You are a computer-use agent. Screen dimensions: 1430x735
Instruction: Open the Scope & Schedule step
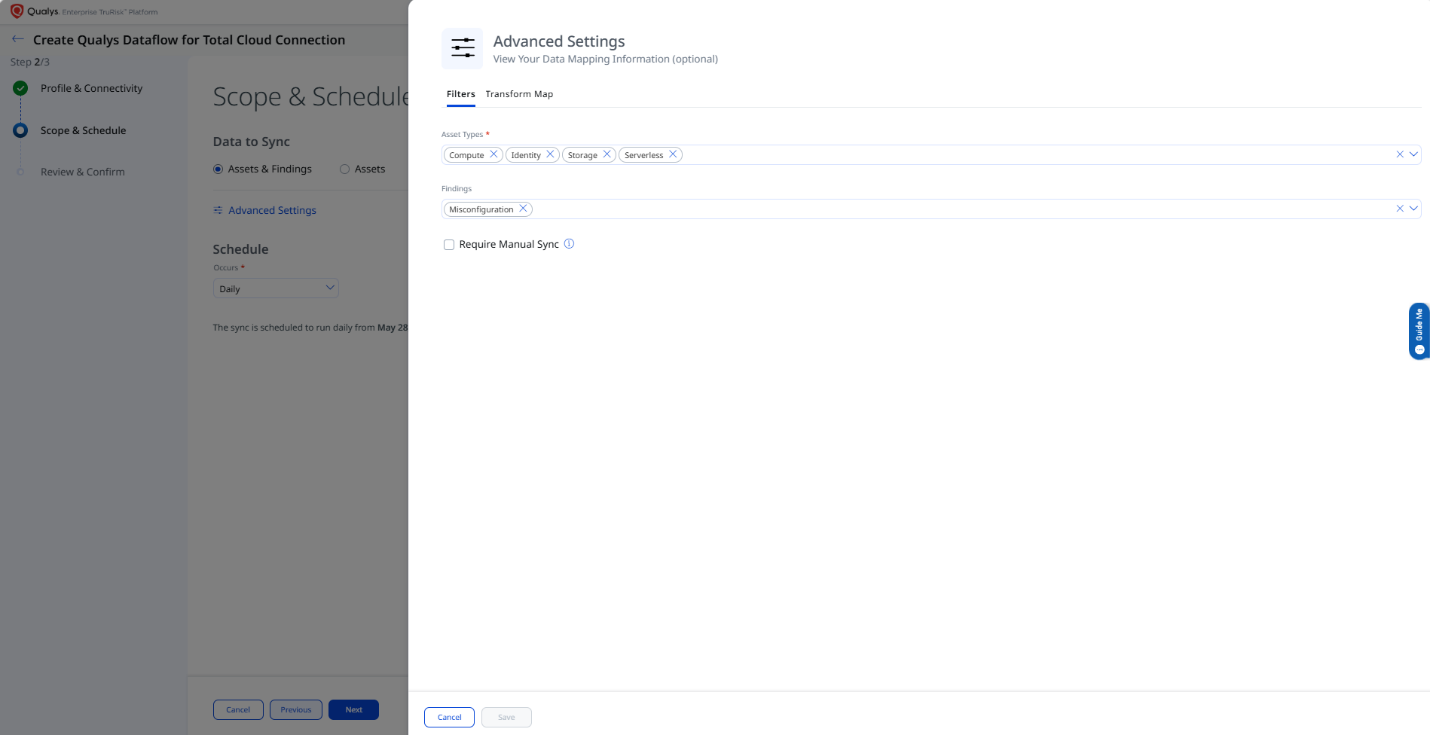click(83, 130)
